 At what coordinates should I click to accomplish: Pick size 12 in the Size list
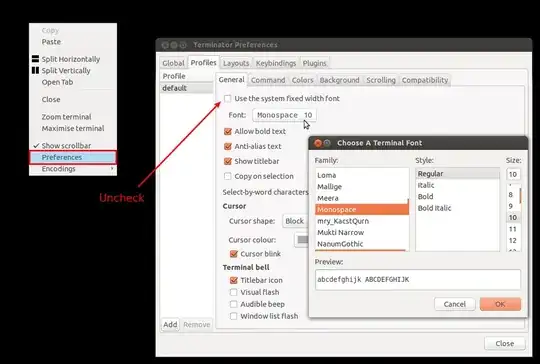tap(513, 240)
